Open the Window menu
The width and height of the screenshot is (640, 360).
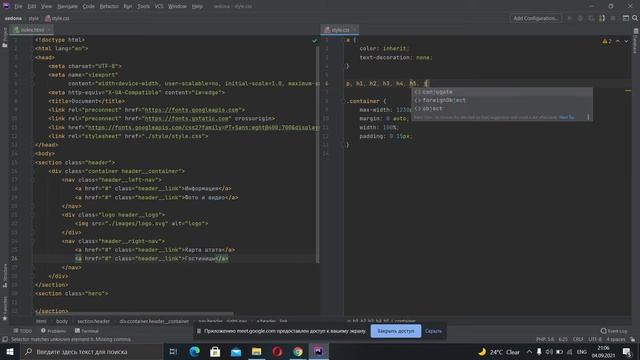pos(177,7)
